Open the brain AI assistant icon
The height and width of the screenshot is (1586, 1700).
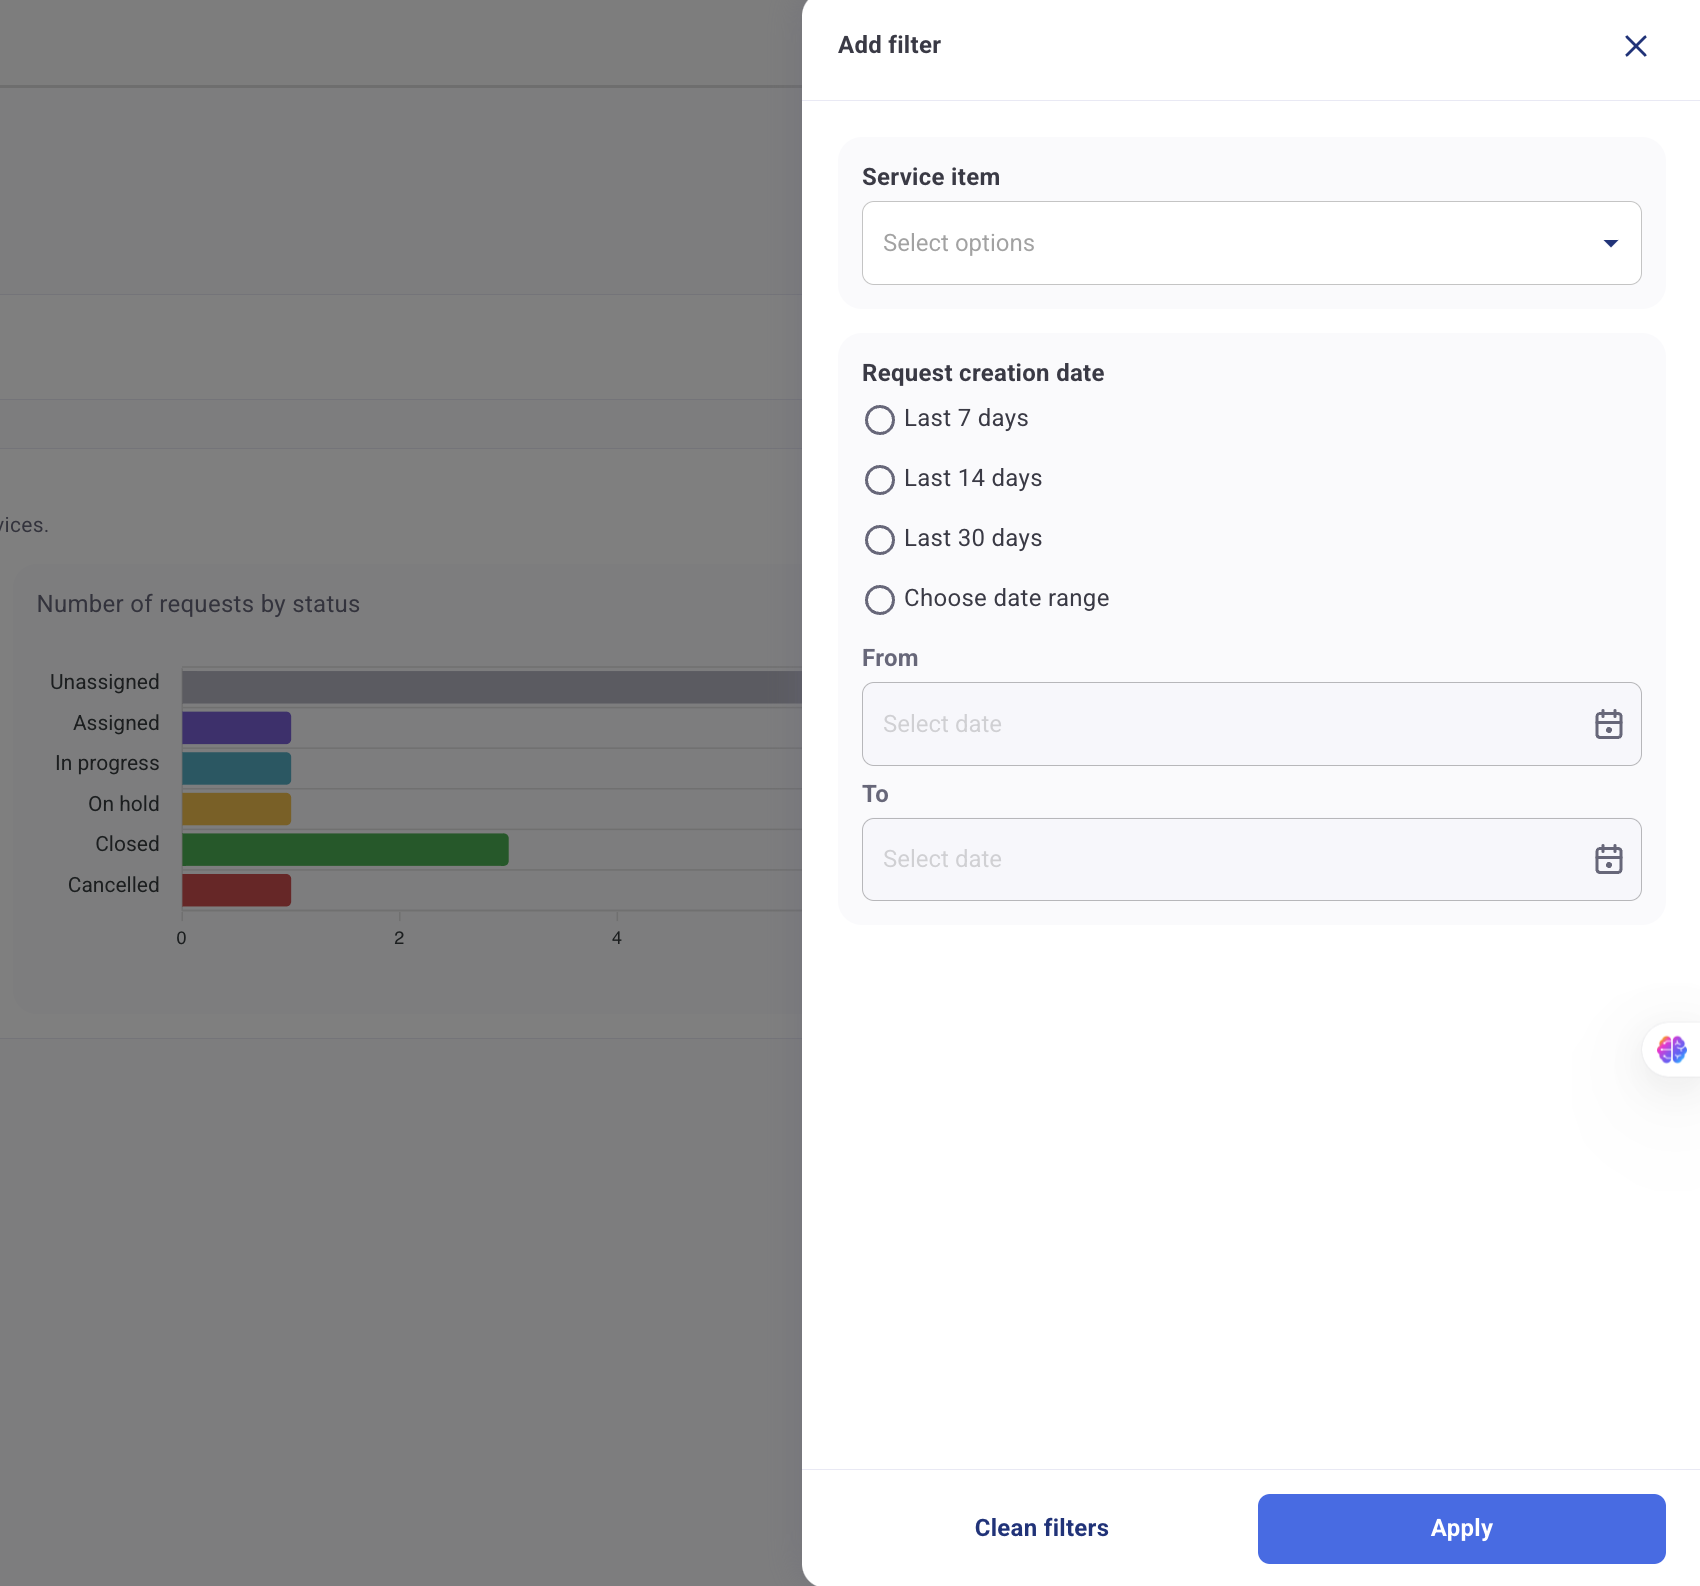point(1671,1049)
